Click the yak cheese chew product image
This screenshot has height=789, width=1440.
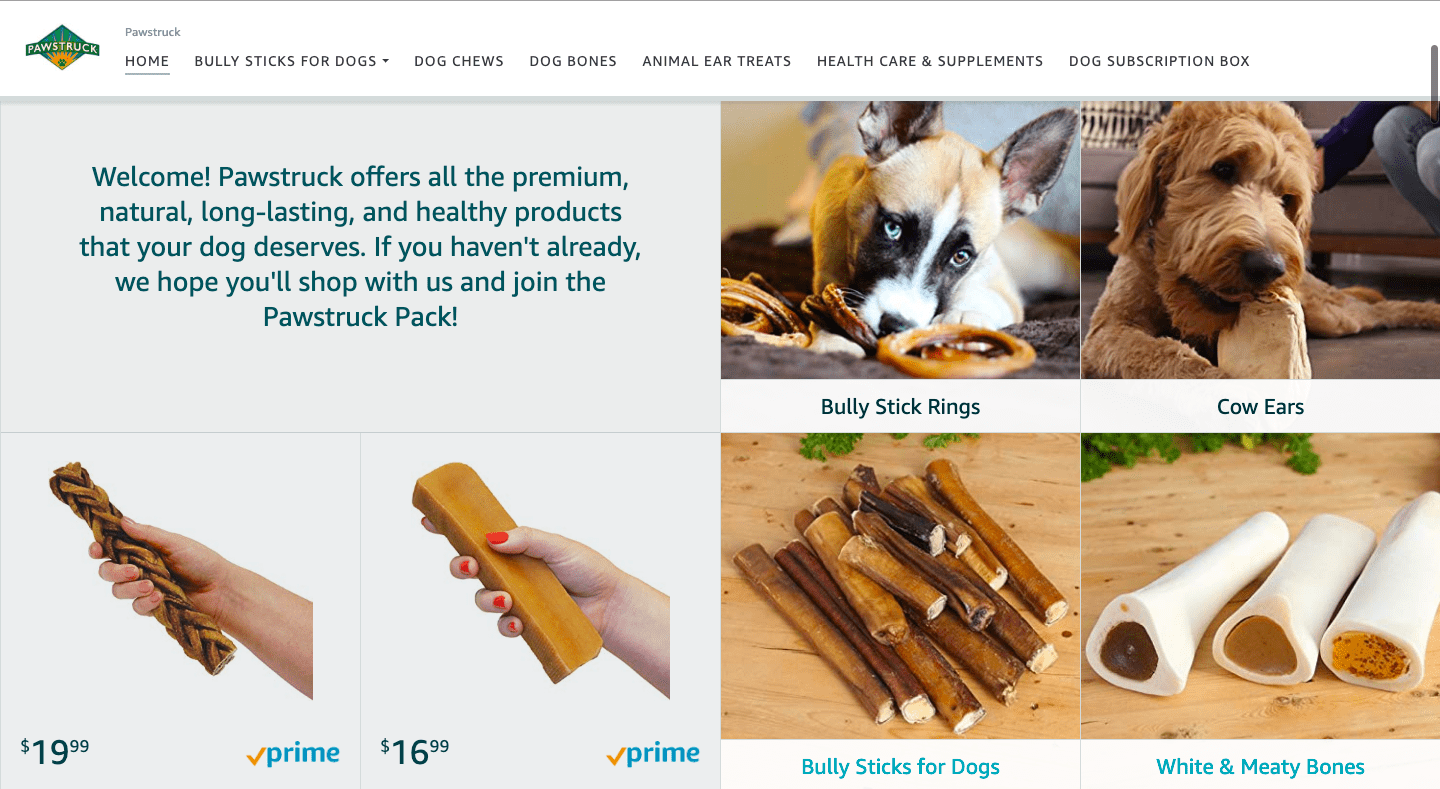click(540, 580)
